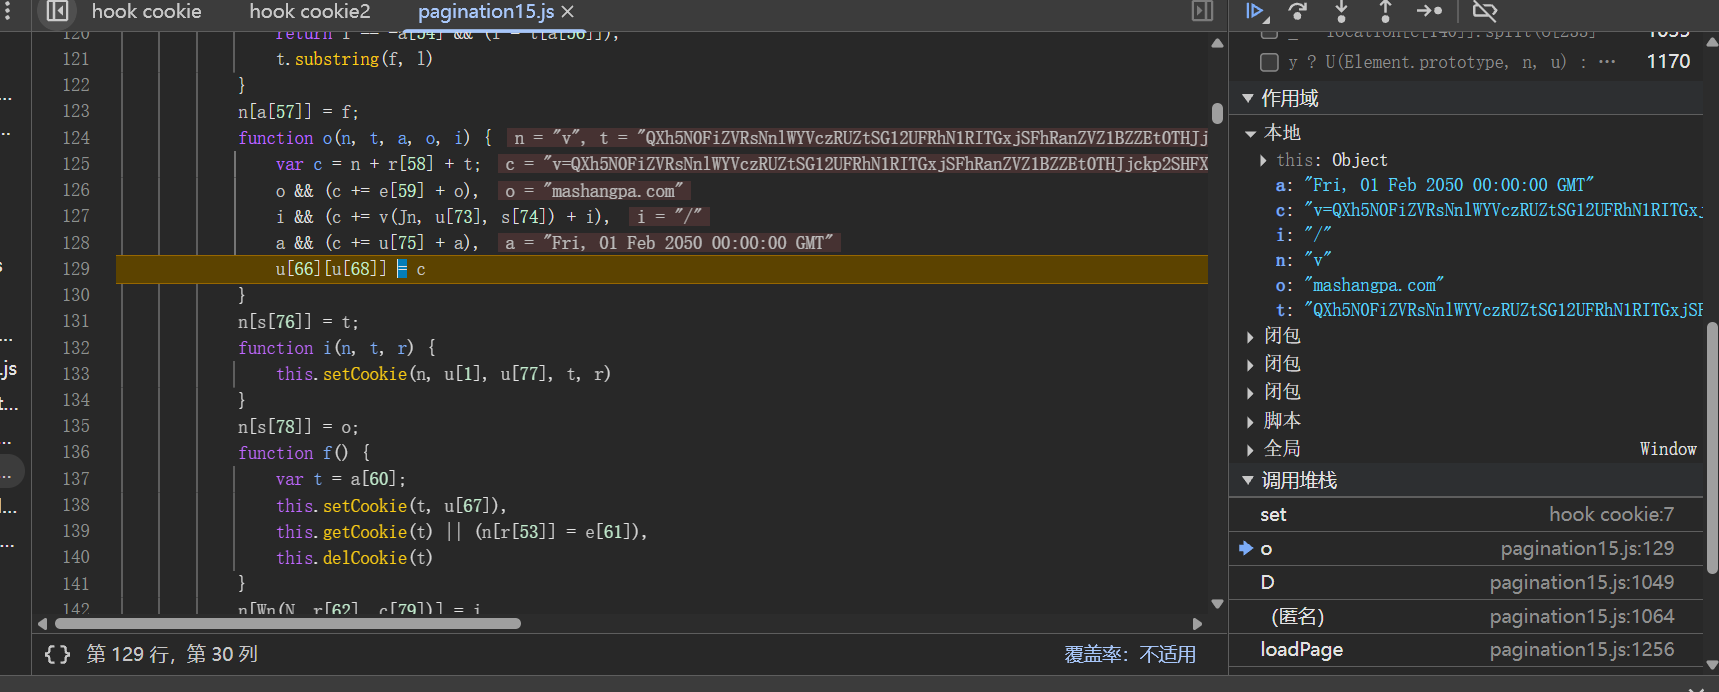This screenshot has width=1719, height=692.
Task: Collapse the 调用堆栈 call stack section
Action: pyautogui.click(x=1248, y=480)
